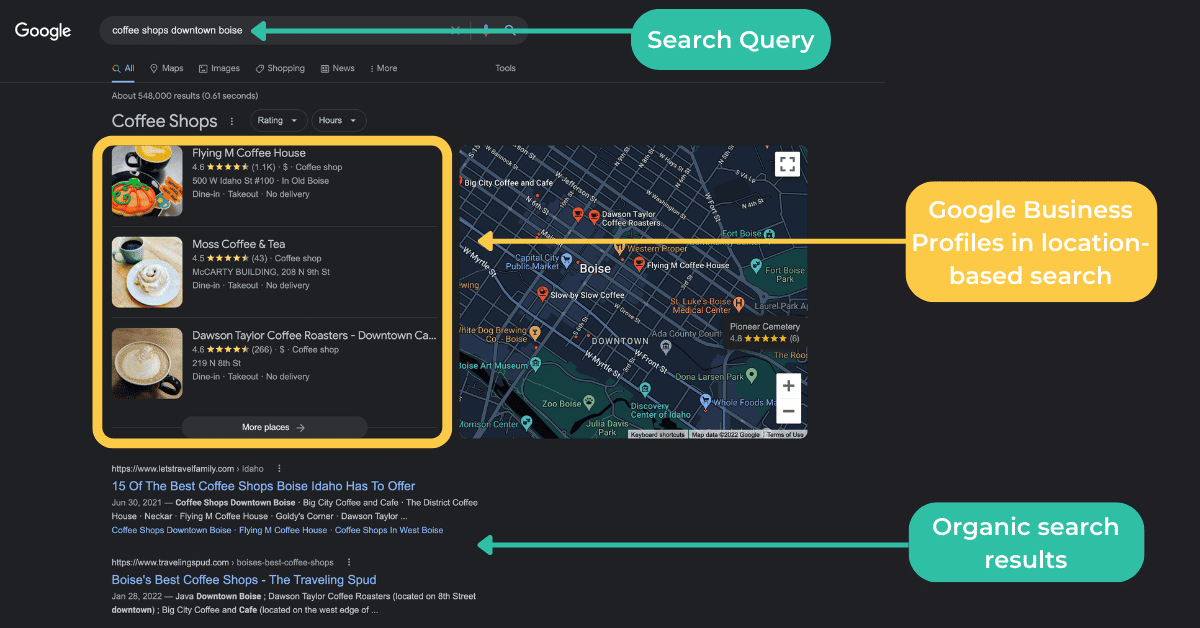Click the voice search microphone icon
This screenshot has height=628, width=1200.
(x=485, y=30)
